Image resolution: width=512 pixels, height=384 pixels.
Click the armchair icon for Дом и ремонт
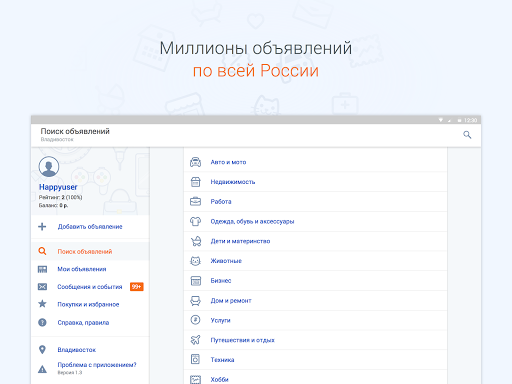tap(195, 301)
